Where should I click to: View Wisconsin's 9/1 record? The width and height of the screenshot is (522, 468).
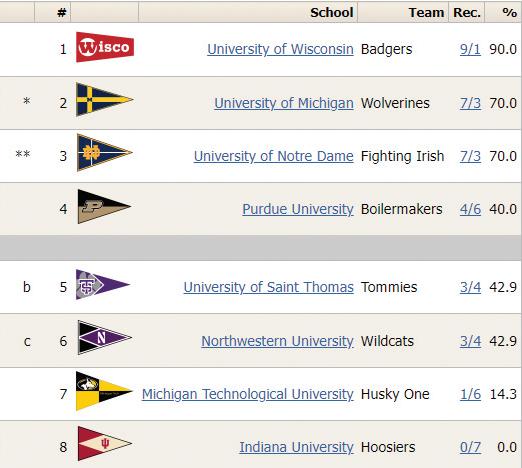pos(470,49)
